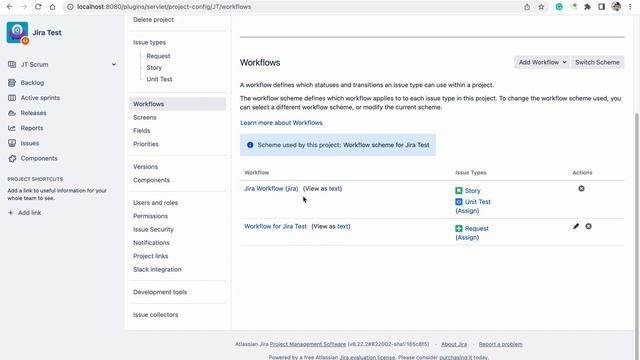Open Screens in project settings menu
This screenshot has height=360, width=640.
pos(144,118)
